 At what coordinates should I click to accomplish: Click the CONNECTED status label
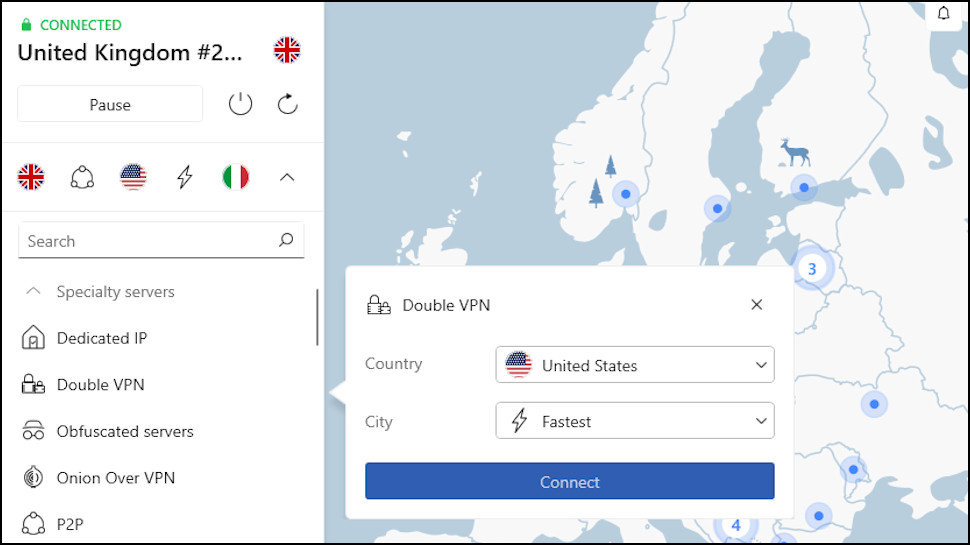point(81,25)
